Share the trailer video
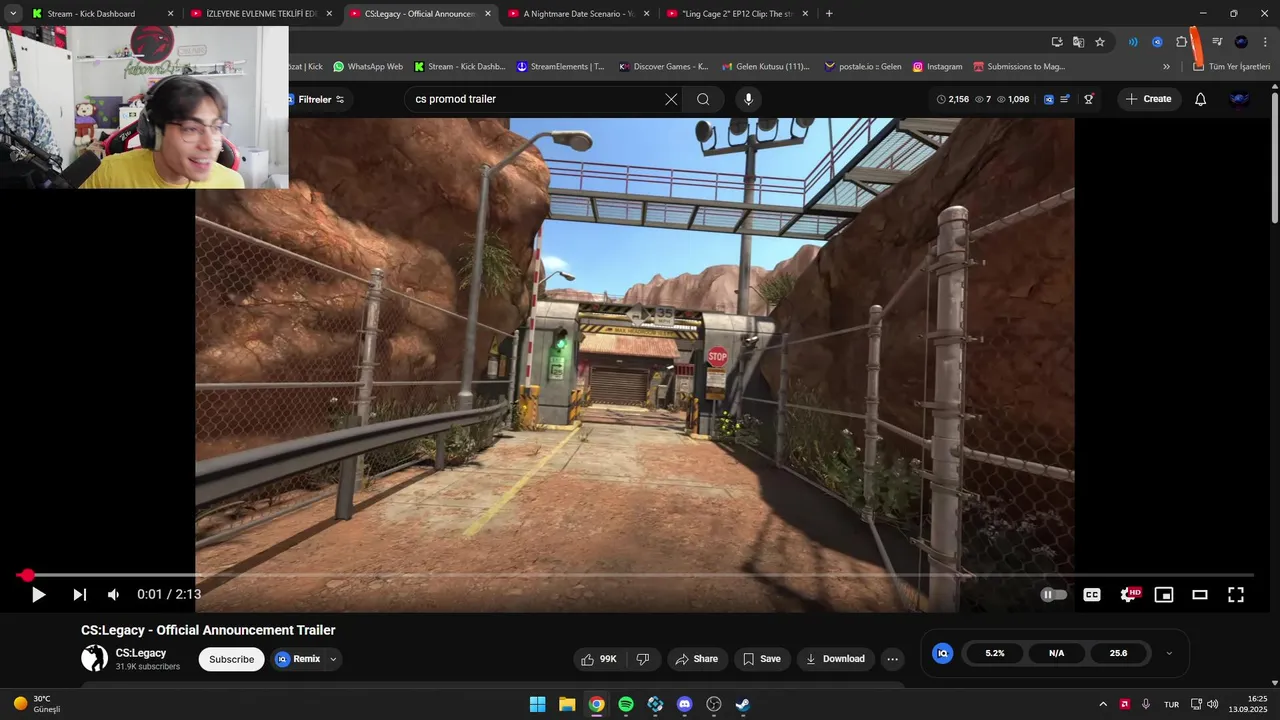 pyautogui.click(x=697, y=659)
